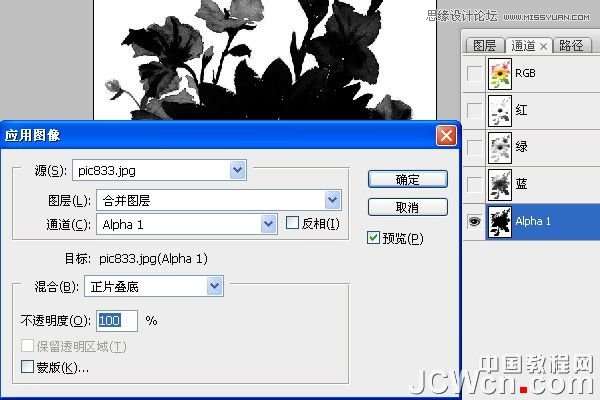This screenshot has width=600, height=400.
Task: Select the 绿 channel name
Action: pos(521,147)
